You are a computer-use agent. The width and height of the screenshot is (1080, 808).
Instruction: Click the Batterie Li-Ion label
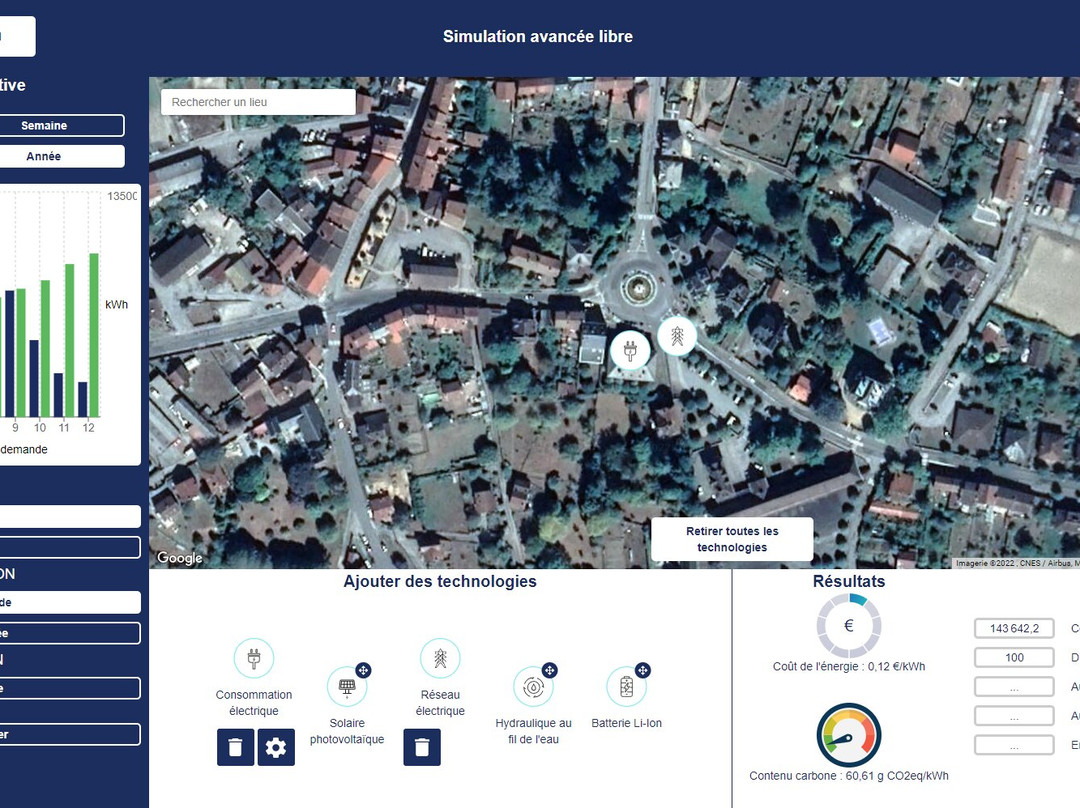click(626, 723)
